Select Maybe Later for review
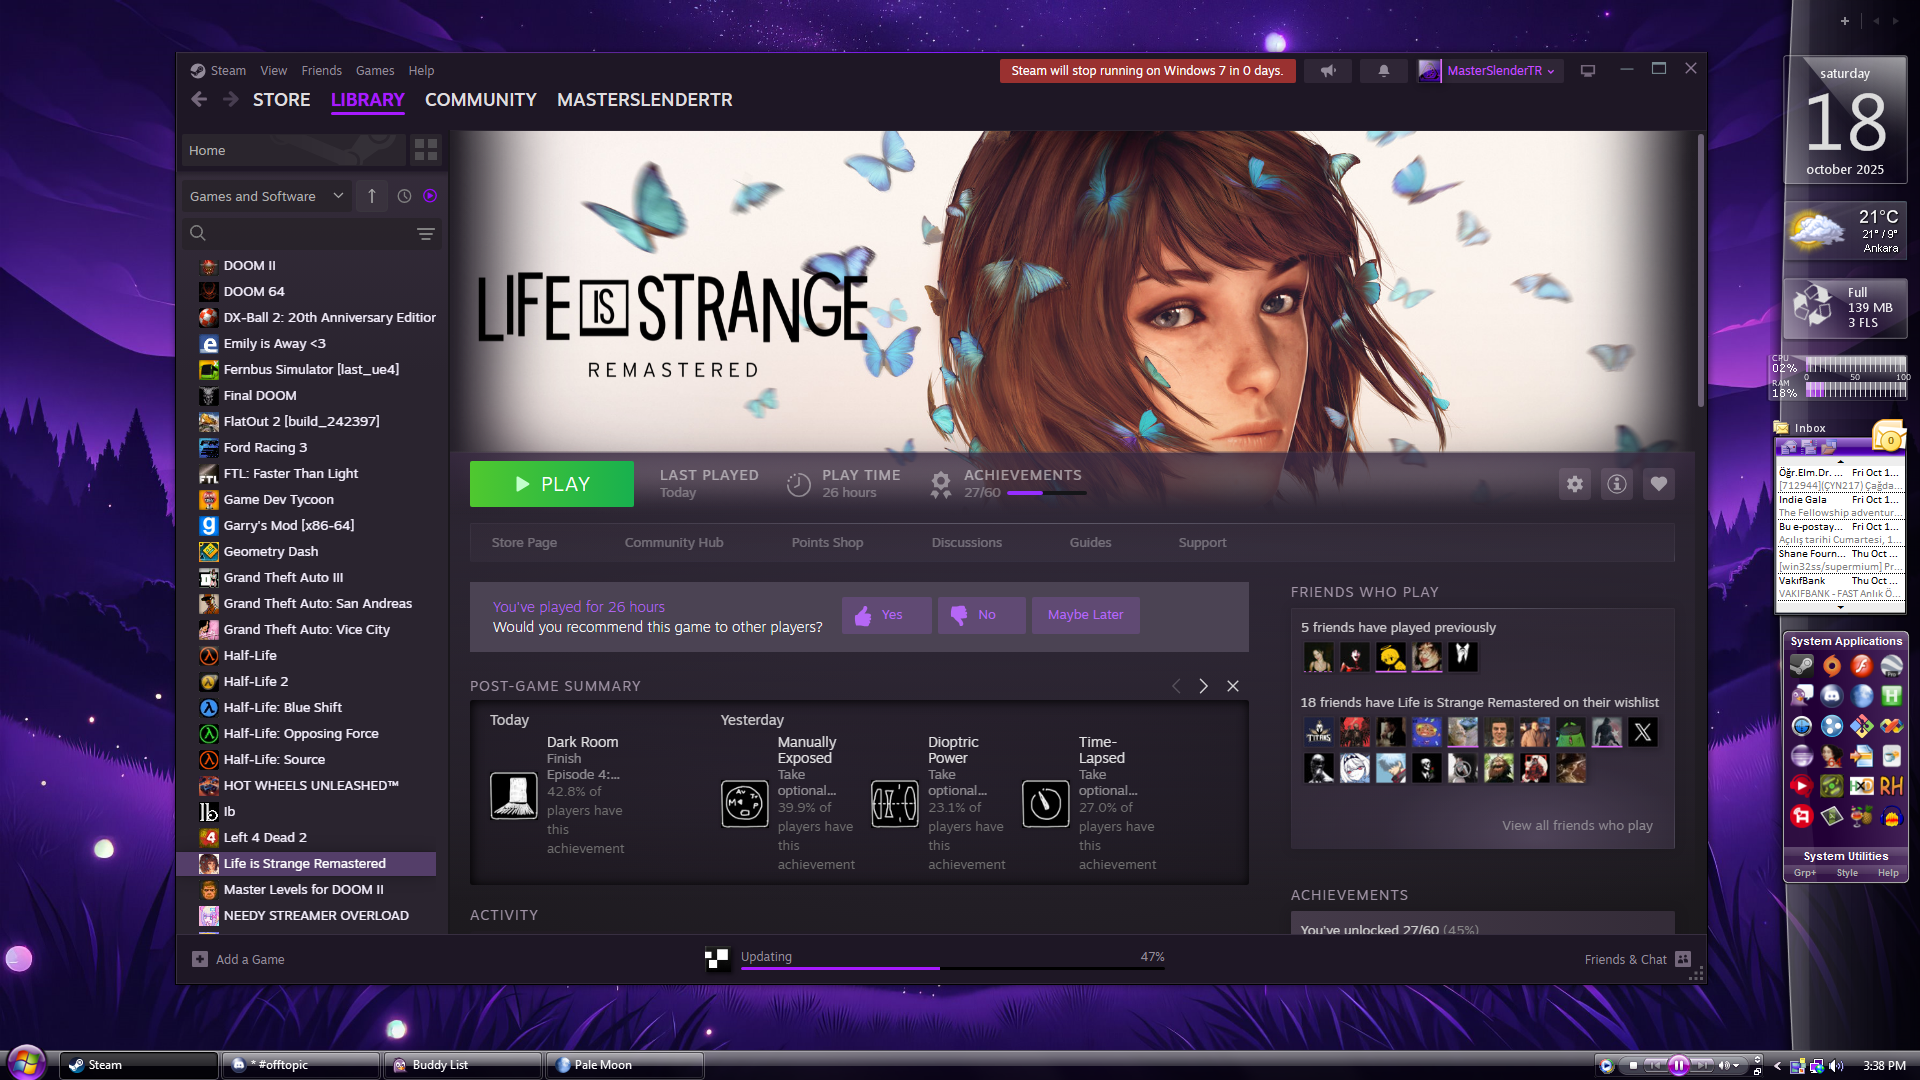This screenshot has width=1920, height=1080. pyautogui.click(x=1086, y=615)
